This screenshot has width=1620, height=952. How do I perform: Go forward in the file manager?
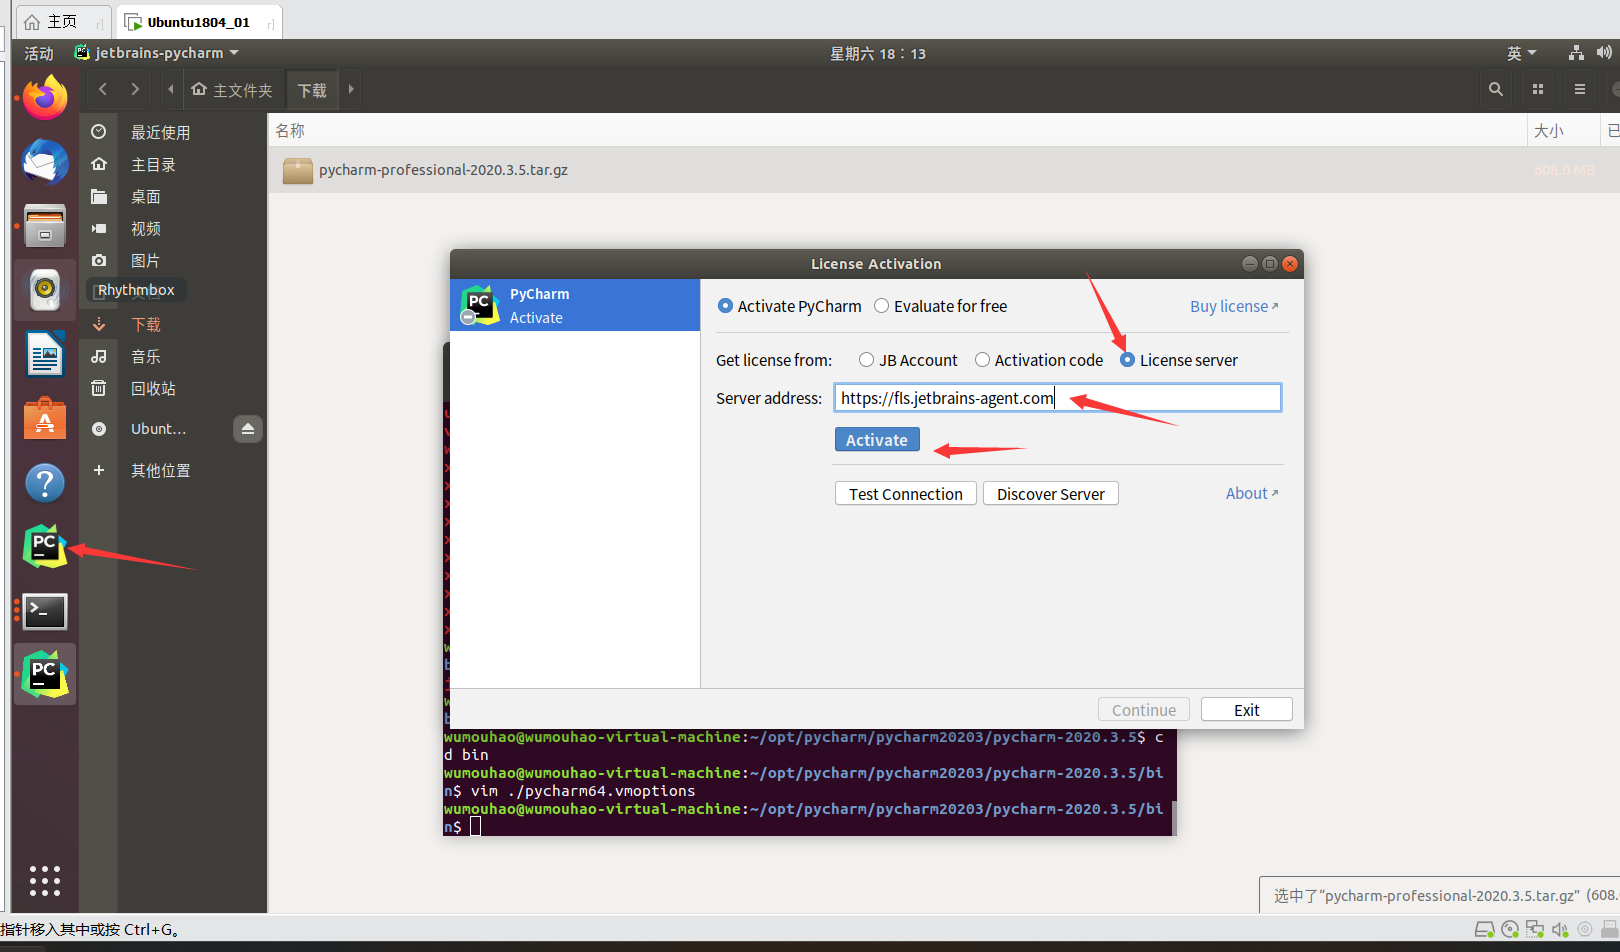pyautogui.click(x=135, y=89)
